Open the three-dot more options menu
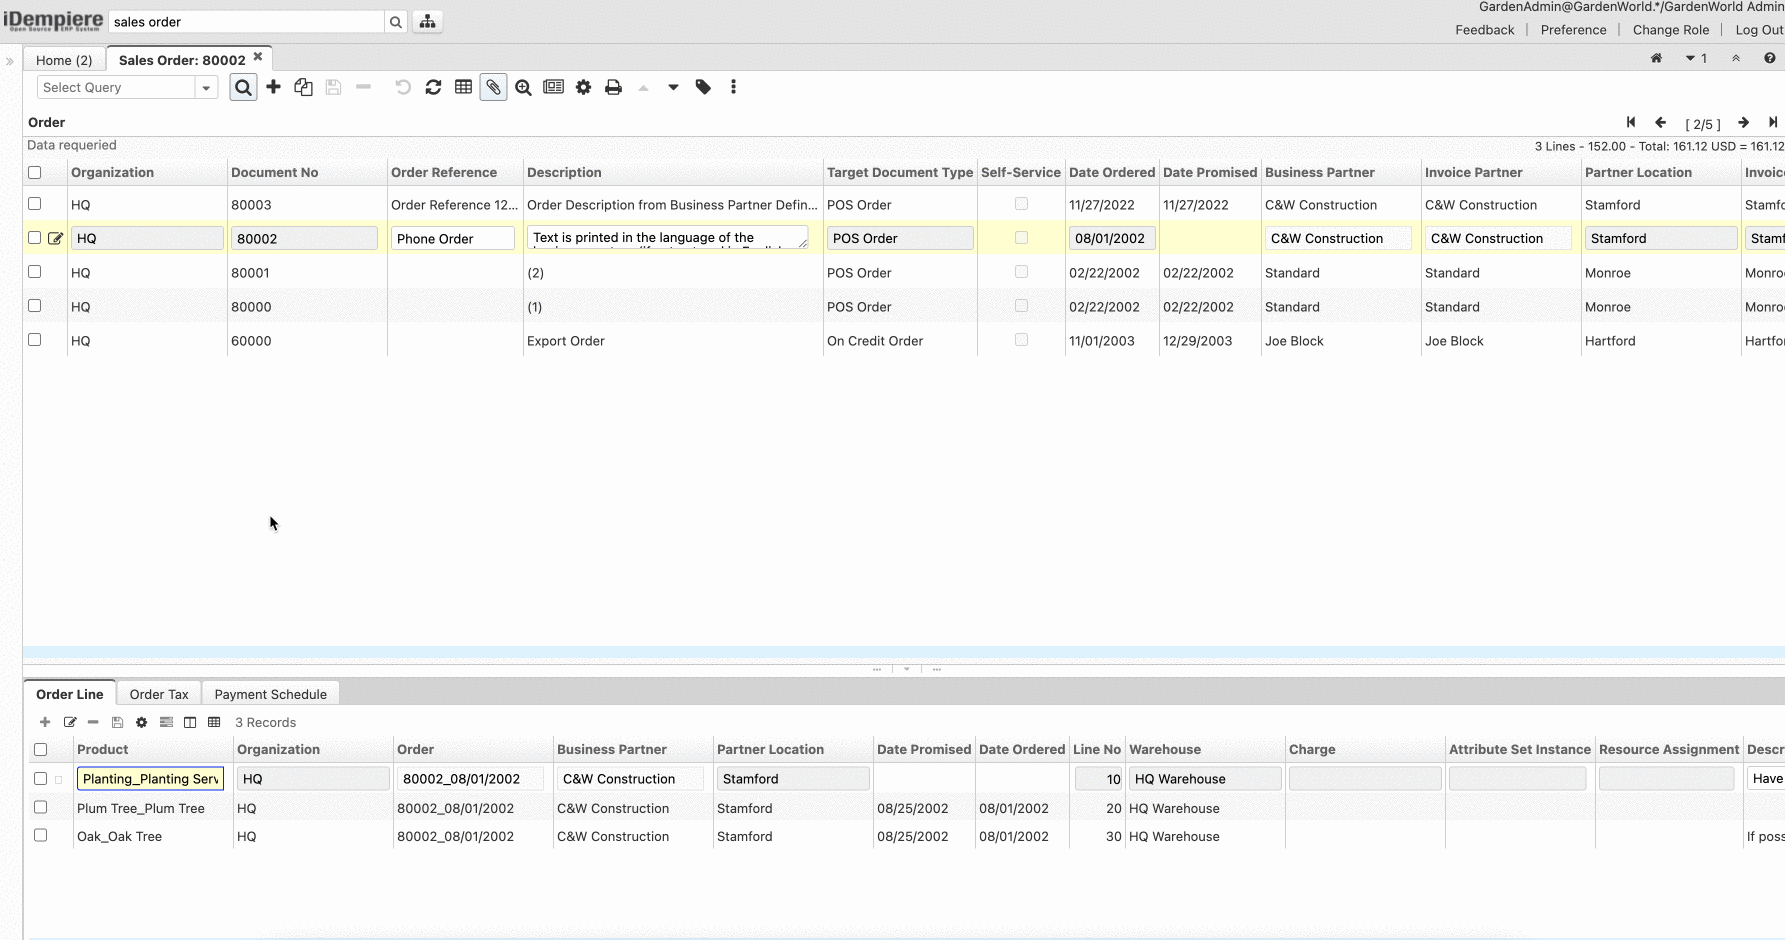This screenshot has width=1785, height=940. point(733,87)
